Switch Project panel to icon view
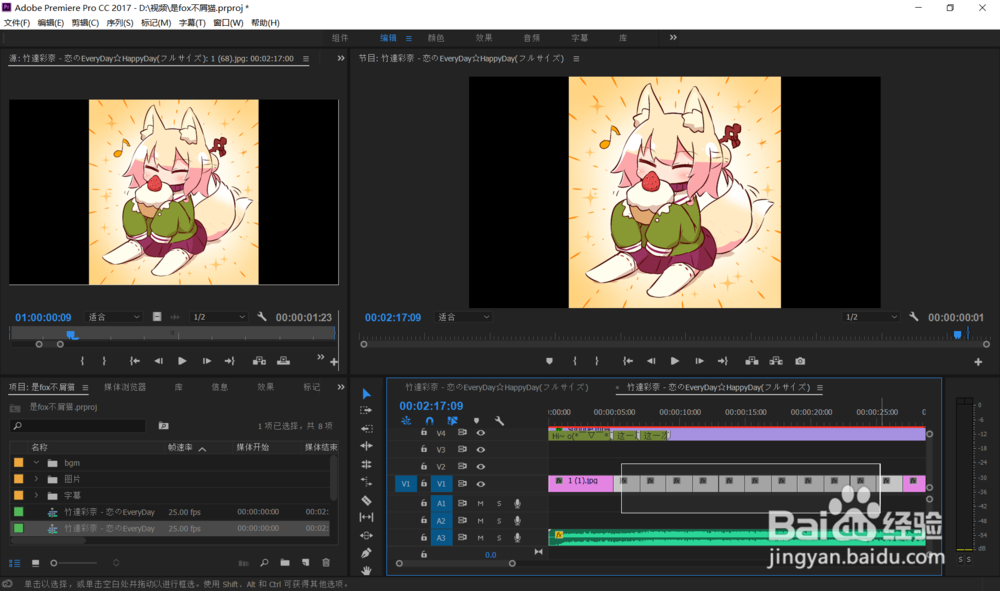Viewport: 1000px width, 591px height. (36, 563)
